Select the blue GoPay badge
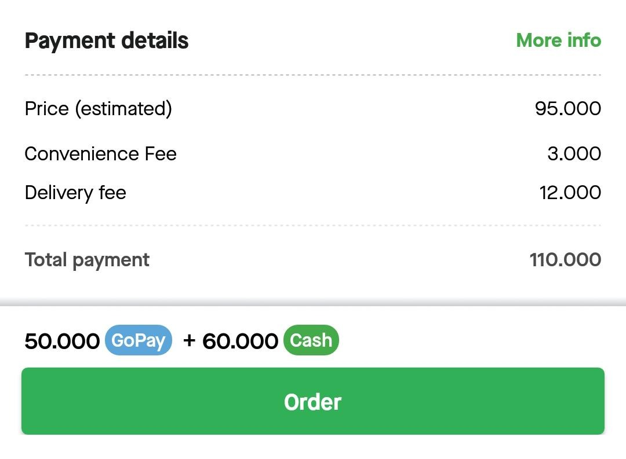Image resolution: width=626 pixels, height=459 pixels. (x=138, y=341)
